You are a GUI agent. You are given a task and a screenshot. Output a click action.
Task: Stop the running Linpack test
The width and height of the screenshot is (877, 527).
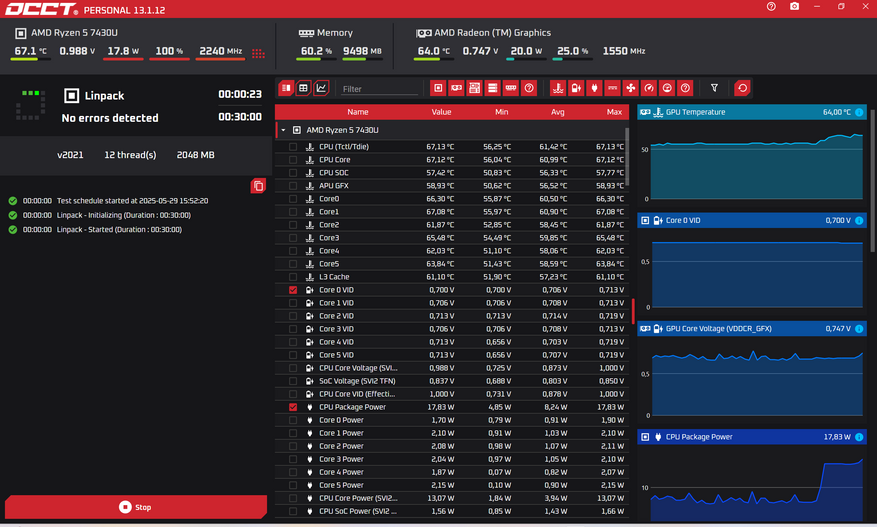135,507
